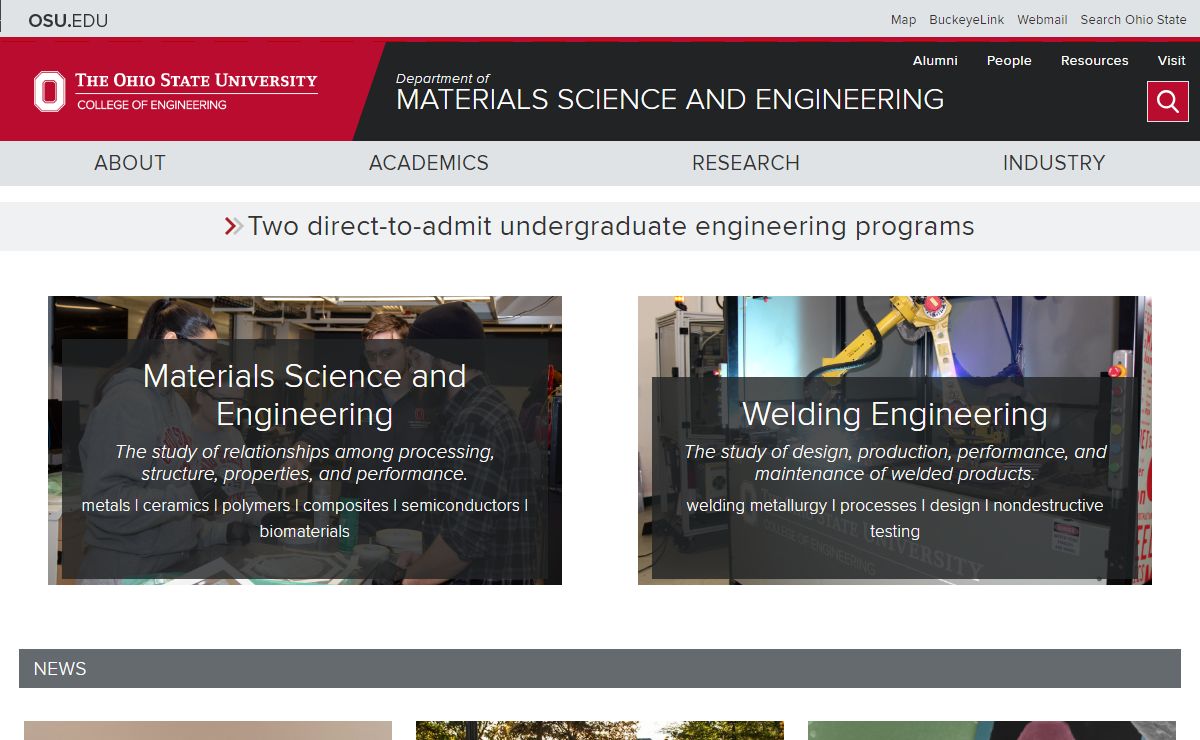
Task: Go to BuckeyeLink
Action: [x=967, y=20]
